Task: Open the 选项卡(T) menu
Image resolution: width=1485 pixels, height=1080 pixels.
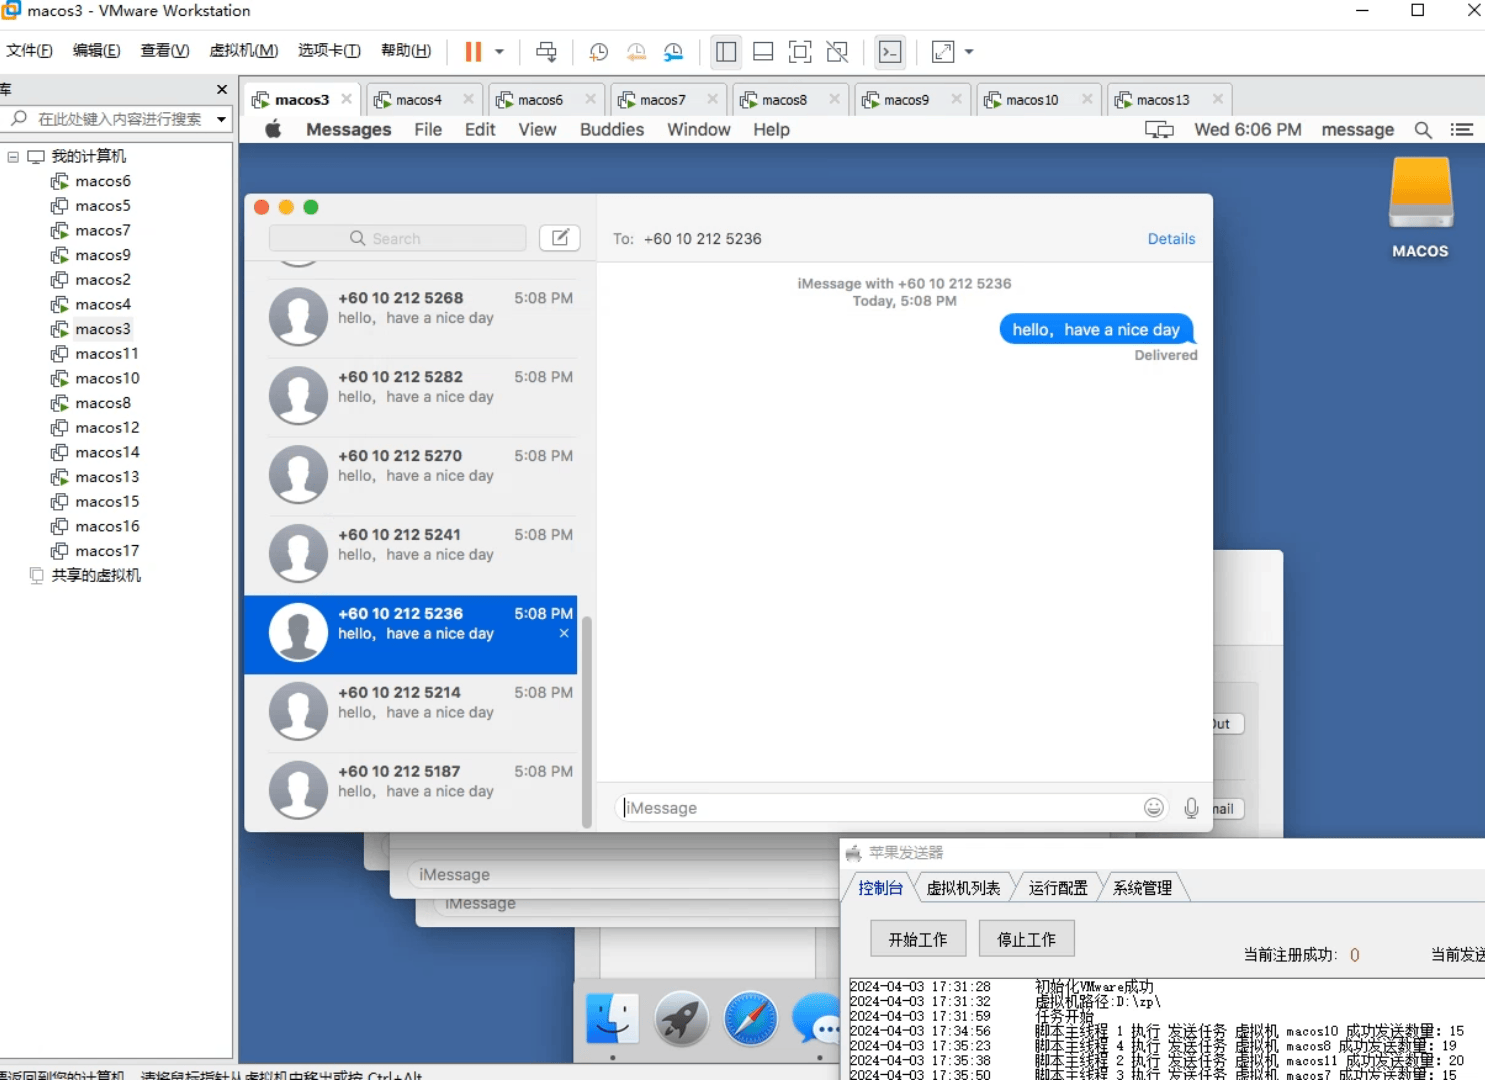Action: (x=329, y=51)
